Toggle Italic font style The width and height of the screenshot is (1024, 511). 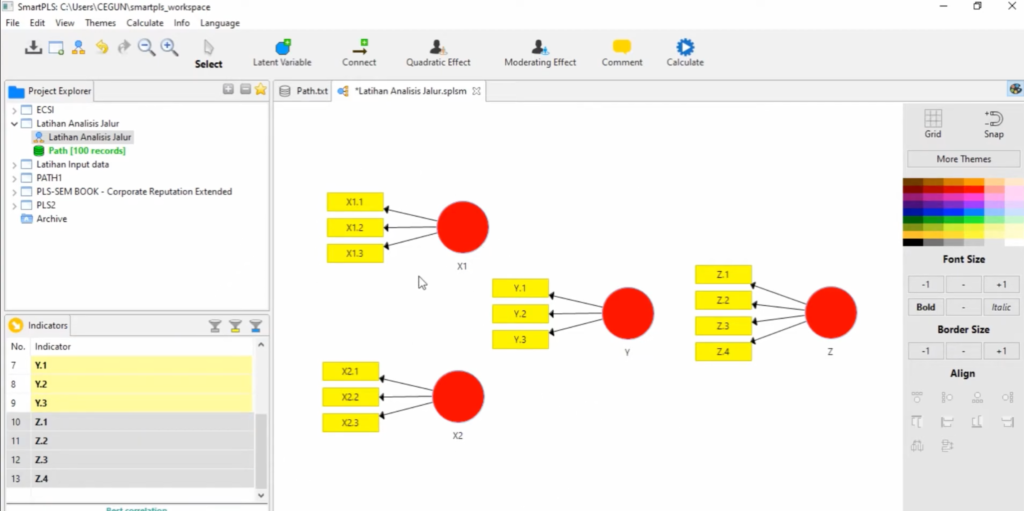(x=1001, y=307)
